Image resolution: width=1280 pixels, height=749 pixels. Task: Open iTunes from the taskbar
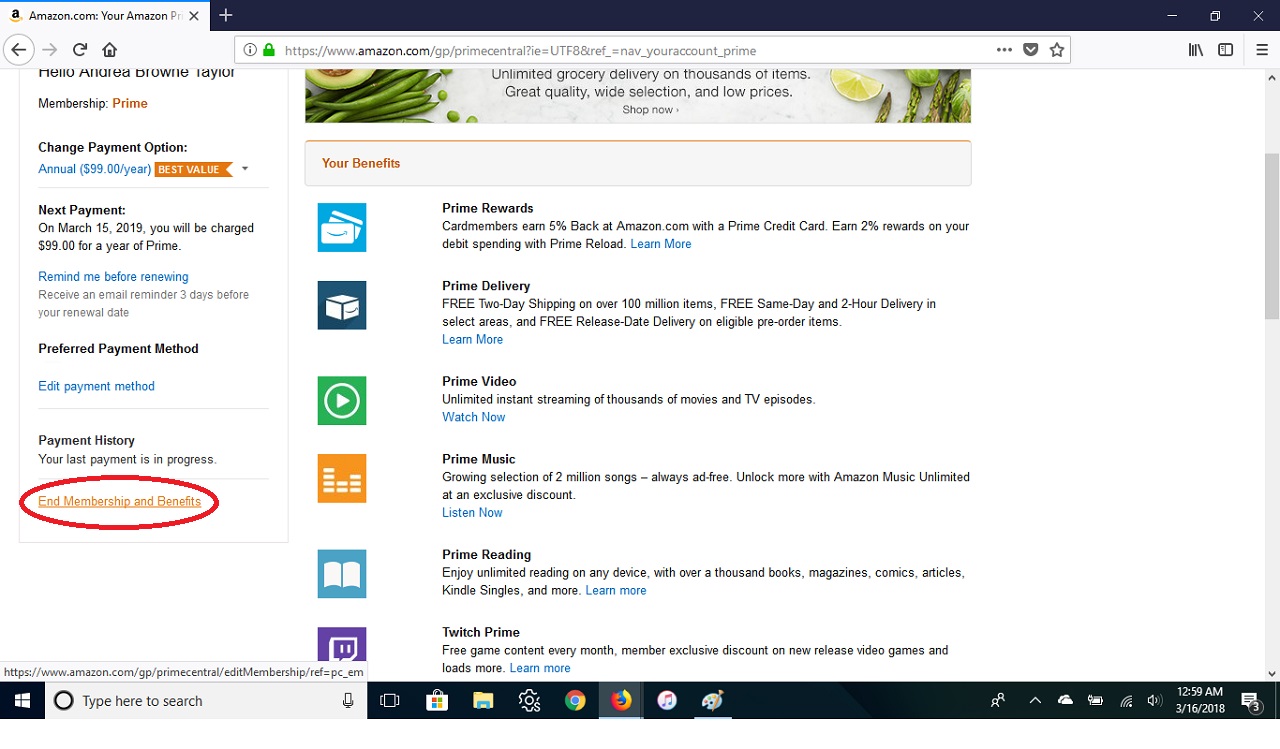[667, 701]
